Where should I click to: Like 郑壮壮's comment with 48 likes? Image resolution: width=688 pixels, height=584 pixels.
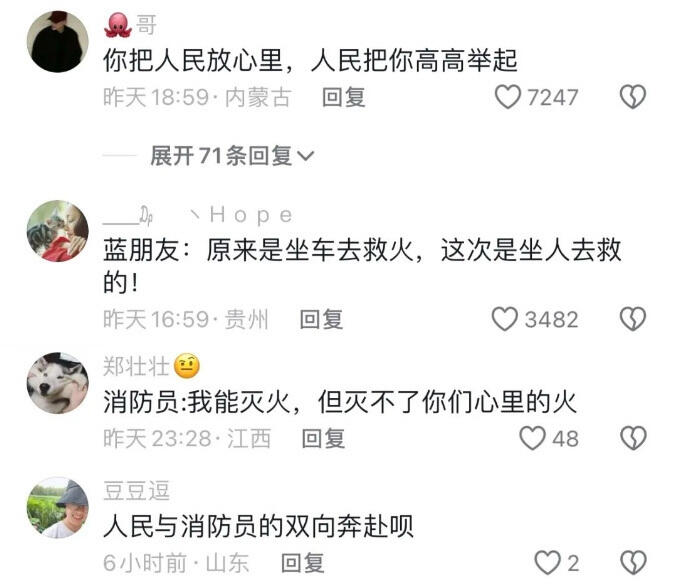[532, 438]
